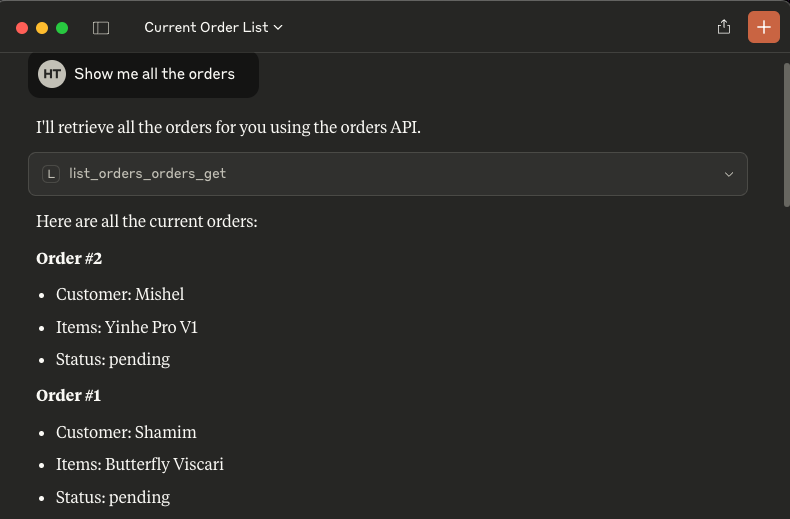
Task: Click the 'Show me all the orders' message
Action: click(154, 74)
